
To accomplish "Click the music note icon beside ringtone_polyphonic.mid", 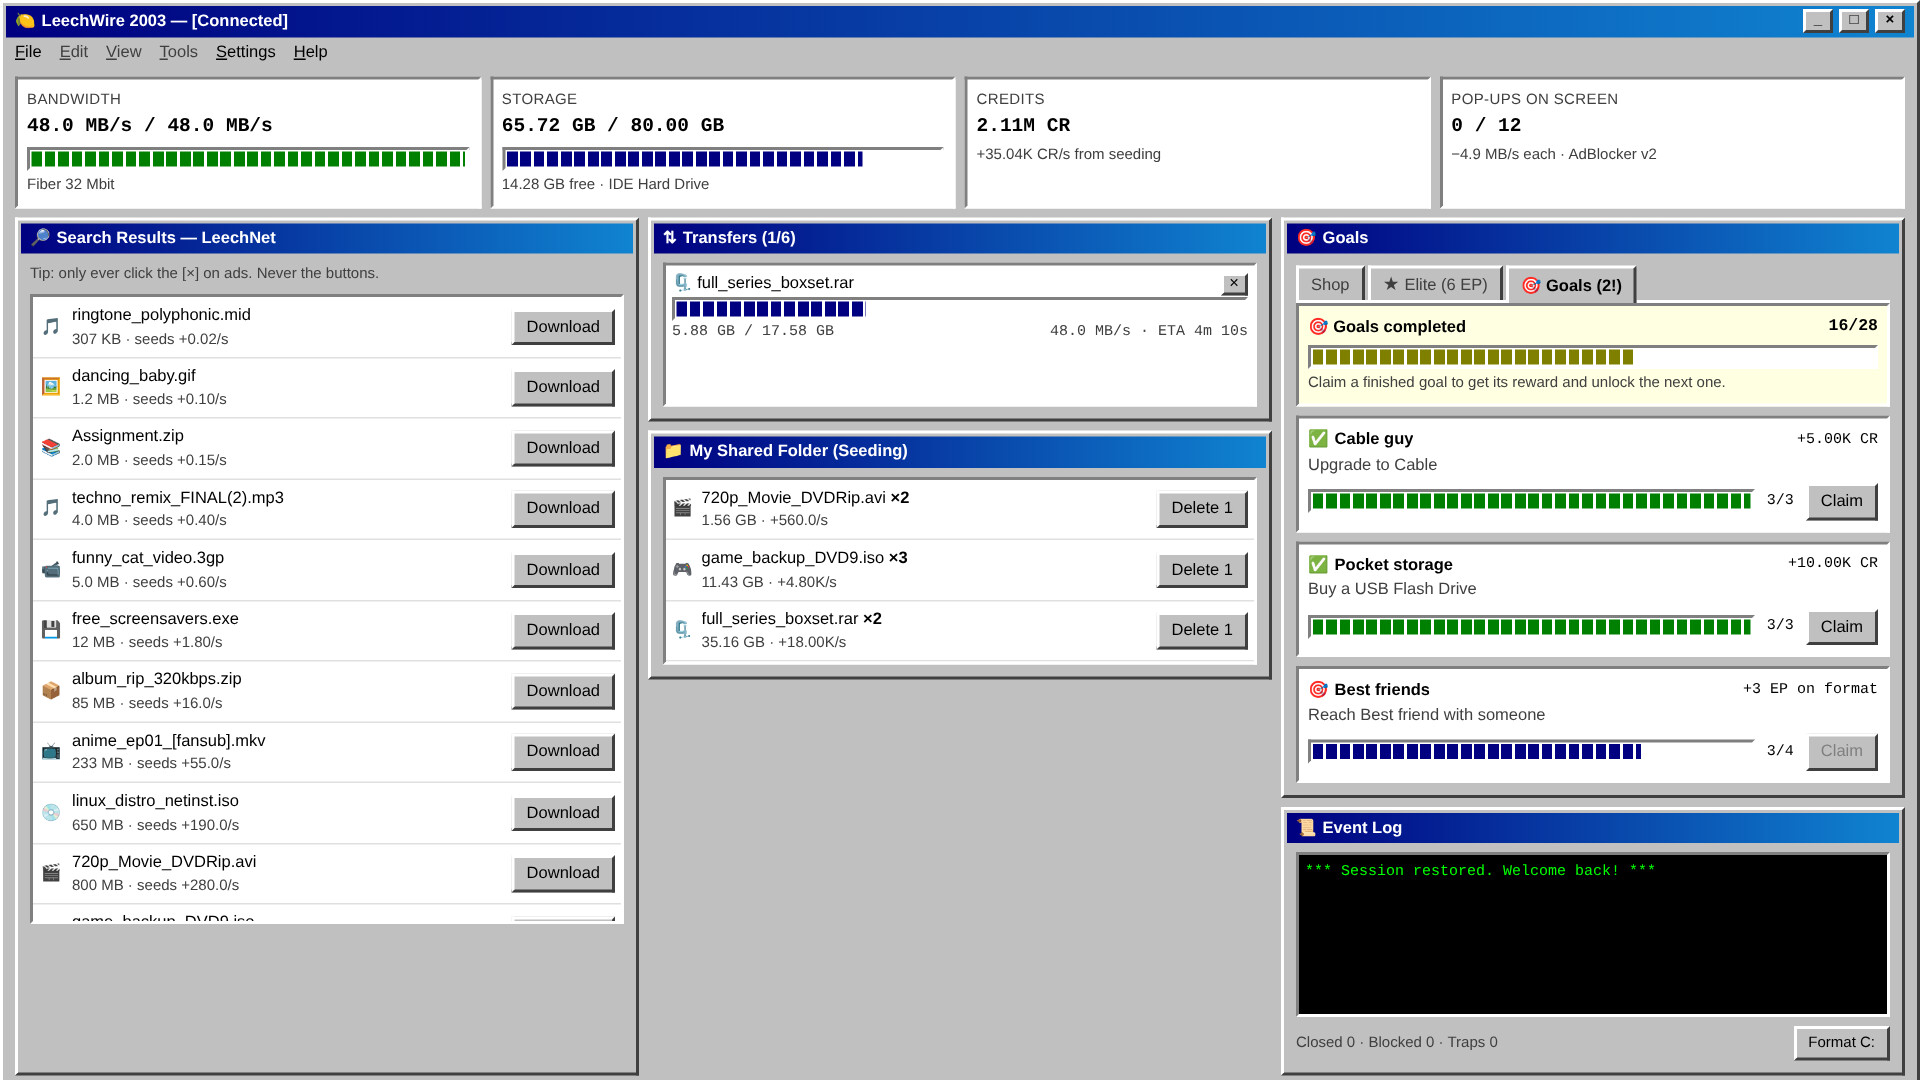I will click(x=51, y=326).
